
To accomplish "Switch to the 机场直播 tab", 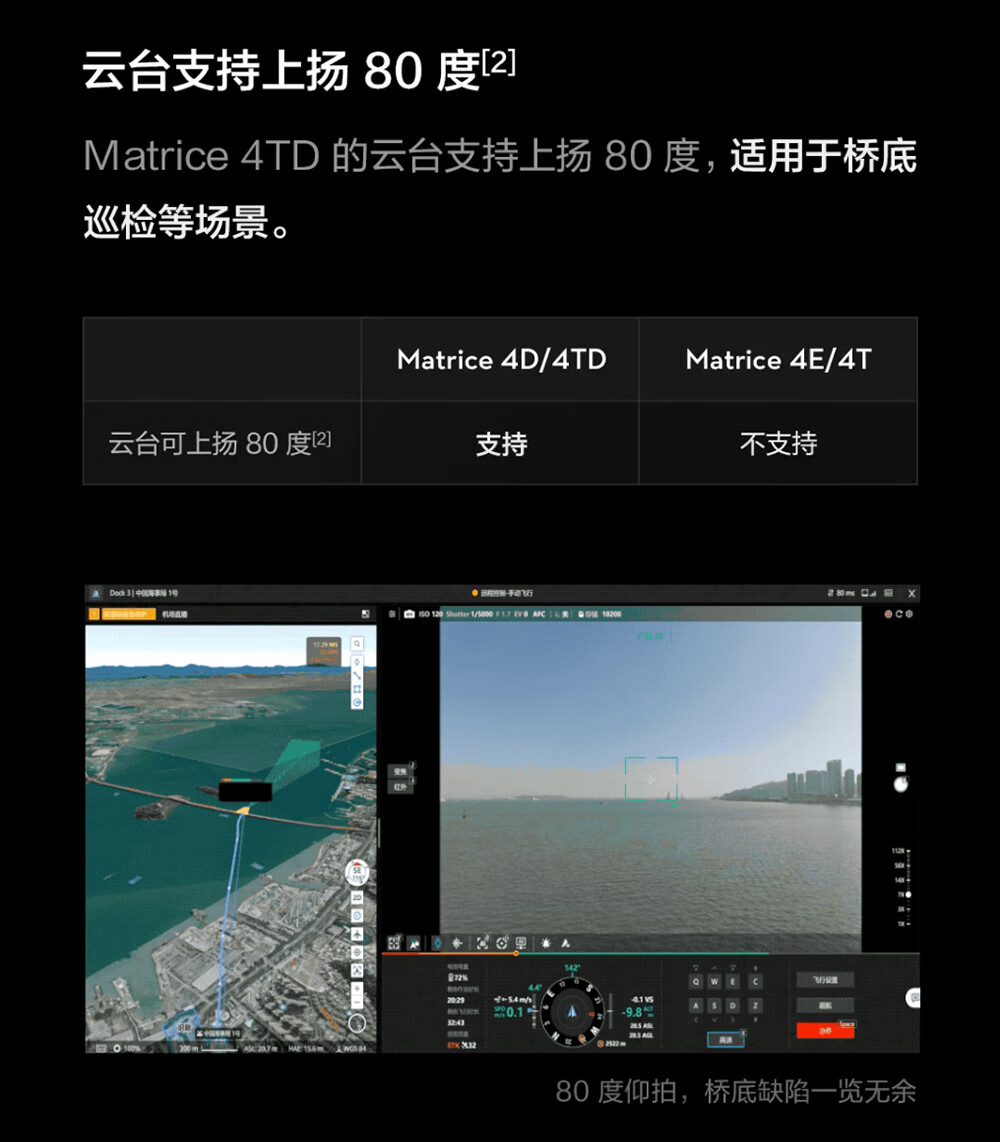I will tap(175, 614).
